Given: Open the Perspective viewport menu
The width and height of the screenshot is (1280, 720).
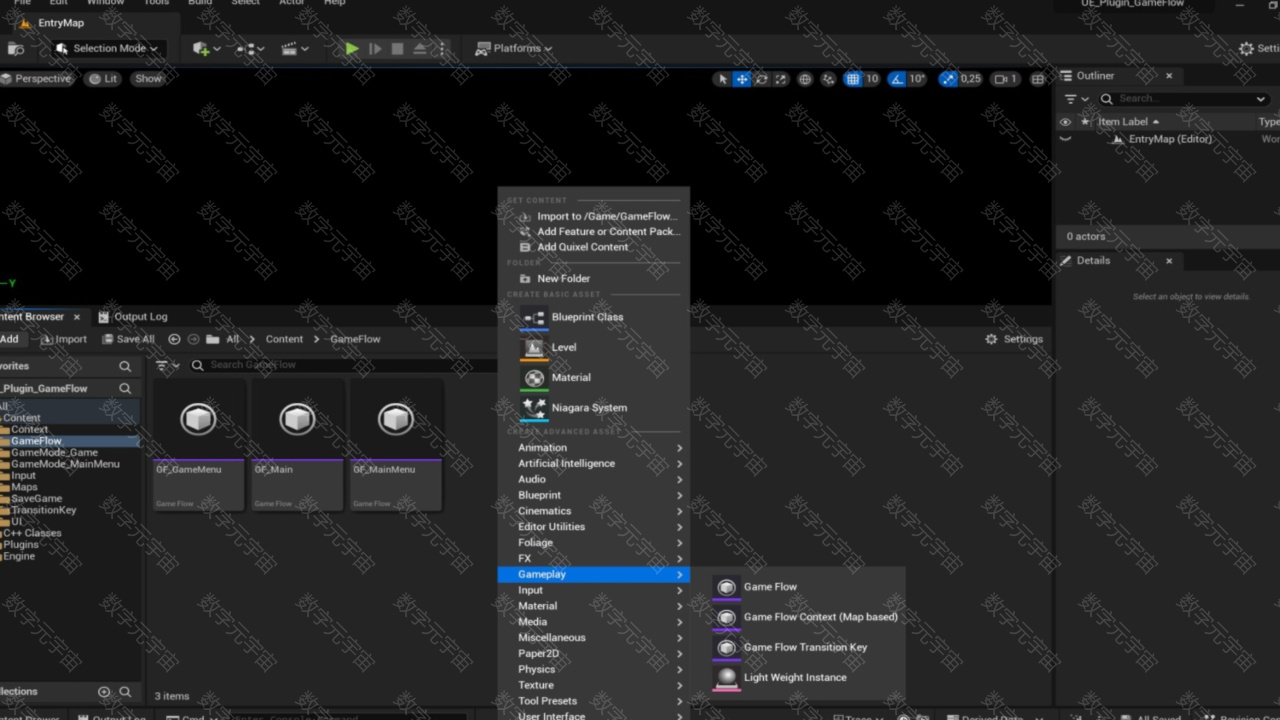Looking at the screenshot, I should coord(36,79).
